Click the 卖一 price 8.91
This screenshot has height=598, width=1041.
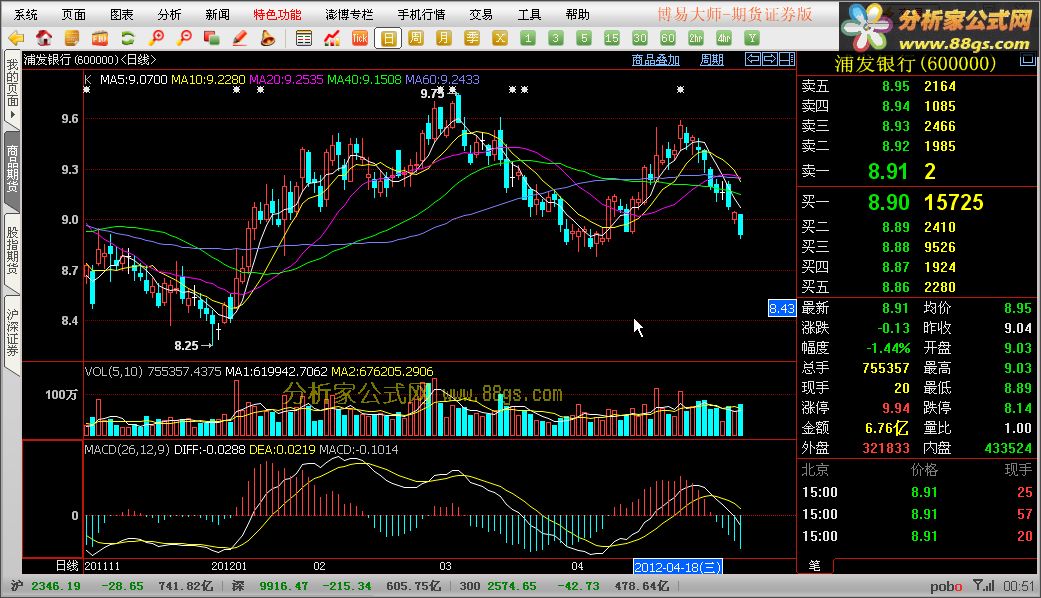pyautogui.click(x=888, y=171)
